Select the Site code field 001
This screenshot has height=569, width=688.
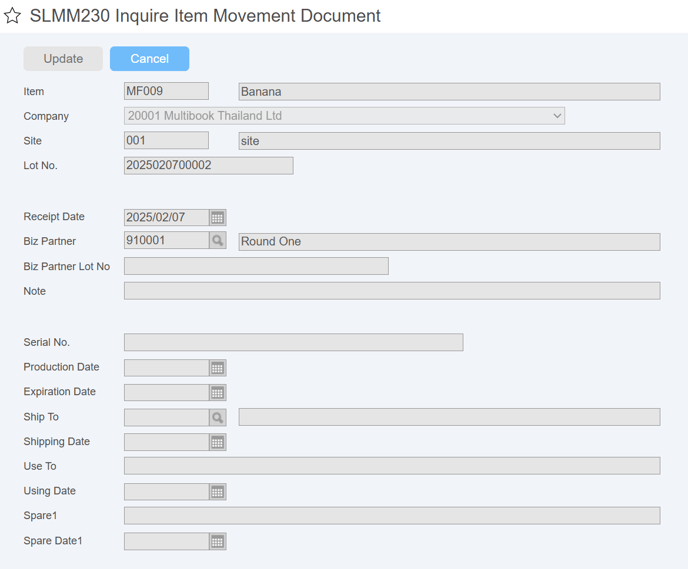coord(166,140)
